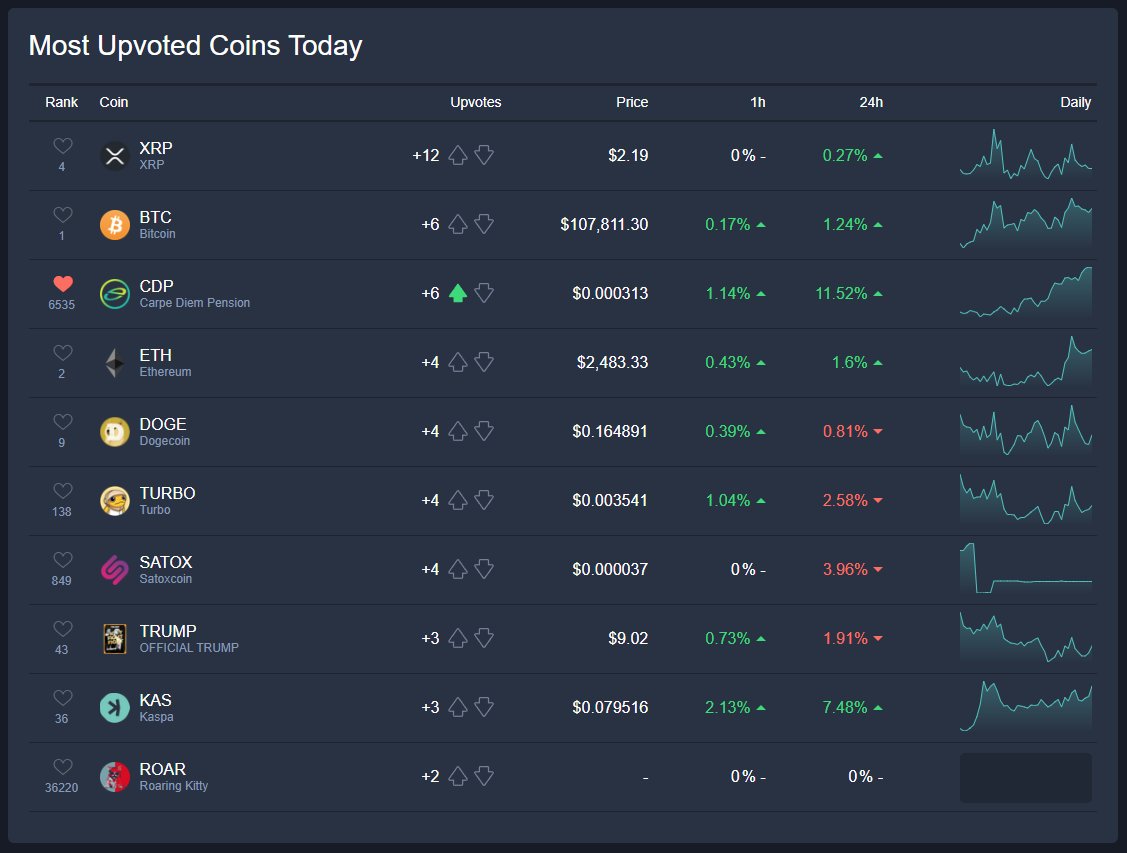The height and width of the screenshot is (853, 1127).
Task: Open the XRP coin name link
Action: pyautogui.click(x=156, y=155)
